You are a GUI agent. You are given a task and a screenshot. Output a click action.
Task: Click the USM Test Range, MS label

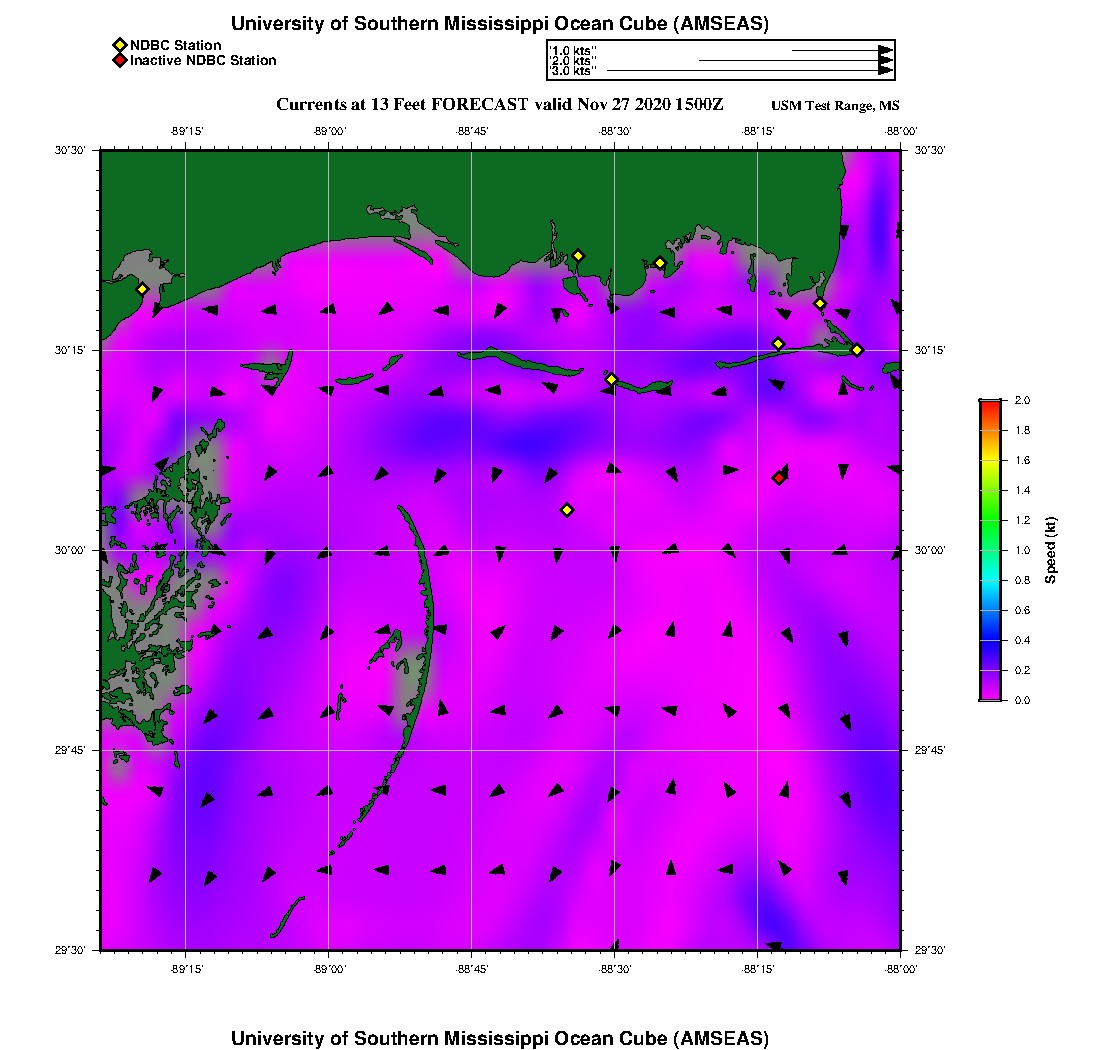coord(835,106)
